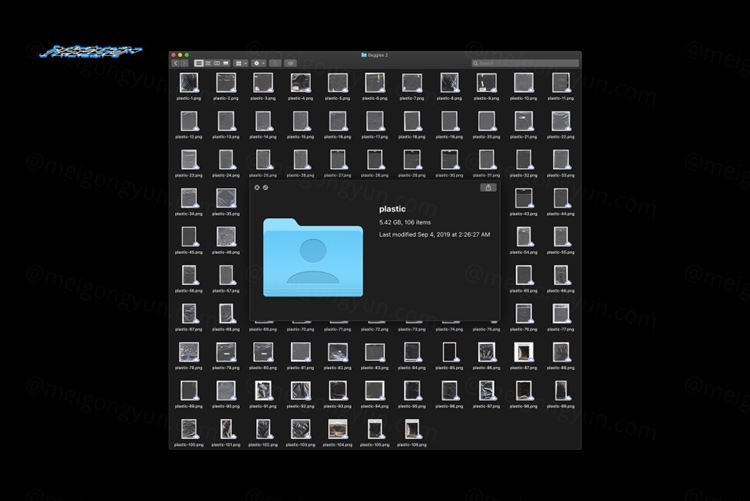Close the plastic Quick Look preview
Image resolution: width=750 pixels, height=501 pixels.
coord(257,187)
